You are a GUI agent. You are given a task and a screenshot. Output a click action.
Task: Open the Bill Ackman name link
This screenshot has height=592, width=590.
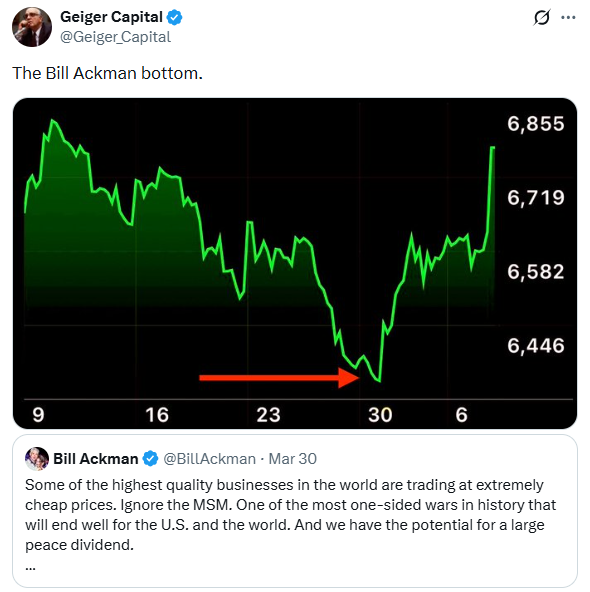pyautogui.click(x=96, y=459)
